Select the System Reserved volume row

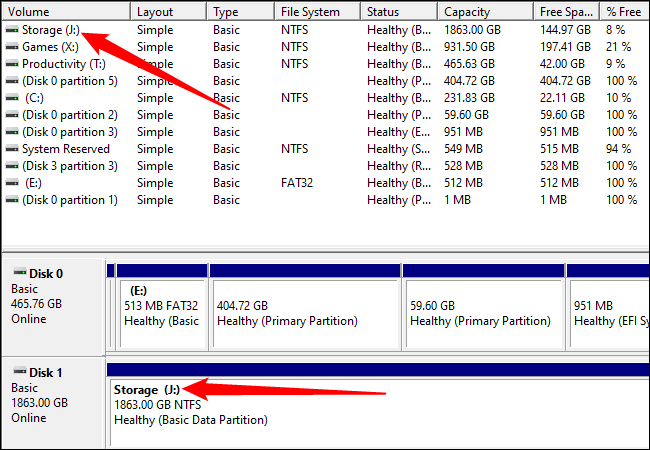(325, 149)
